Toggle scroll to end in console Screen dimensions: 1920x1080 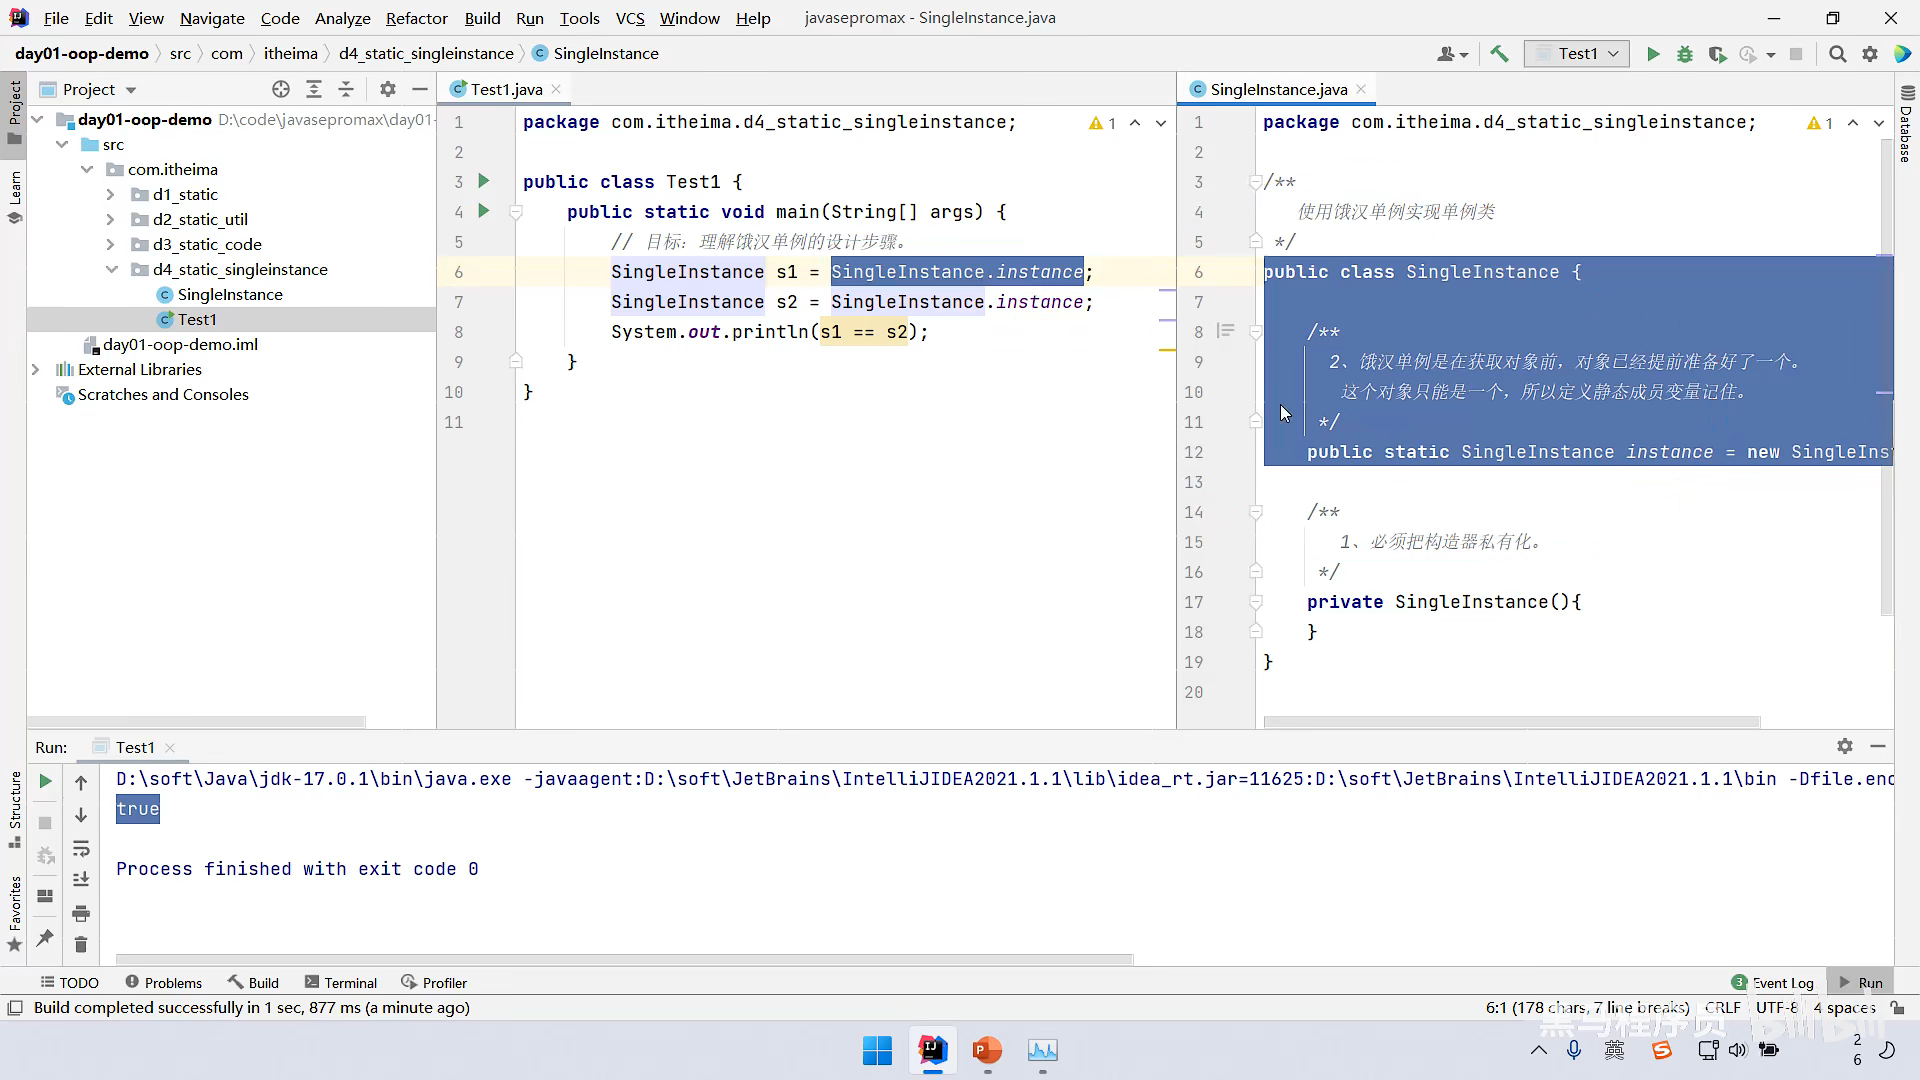[x=81, y=880]
